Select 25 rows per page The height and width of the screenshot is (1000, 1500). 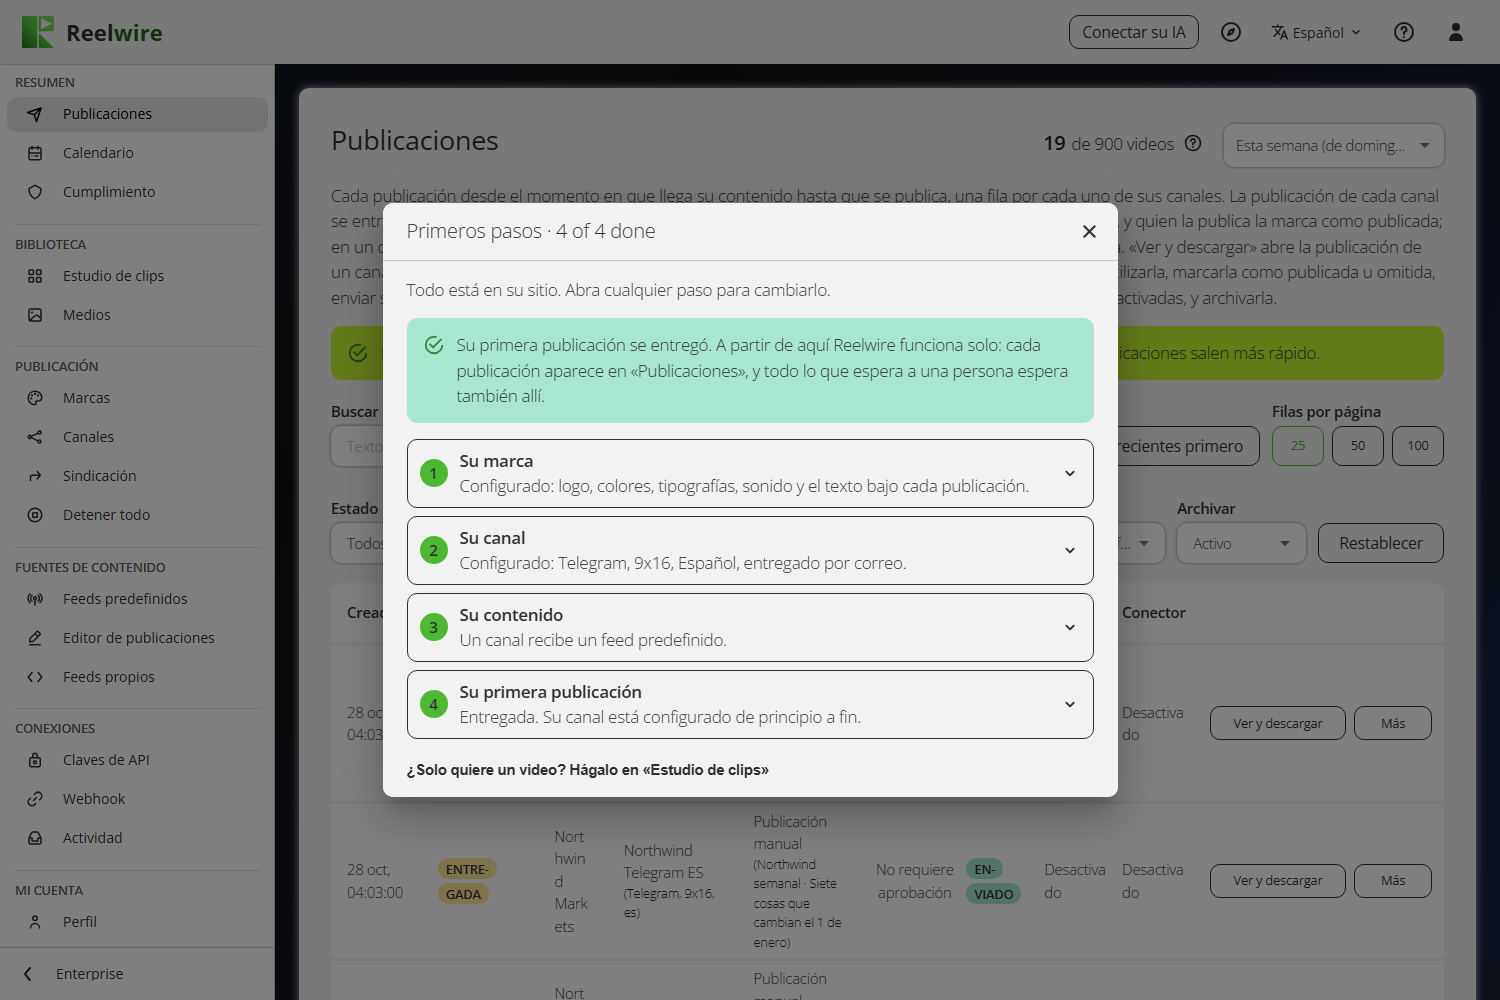[1298, 446]
